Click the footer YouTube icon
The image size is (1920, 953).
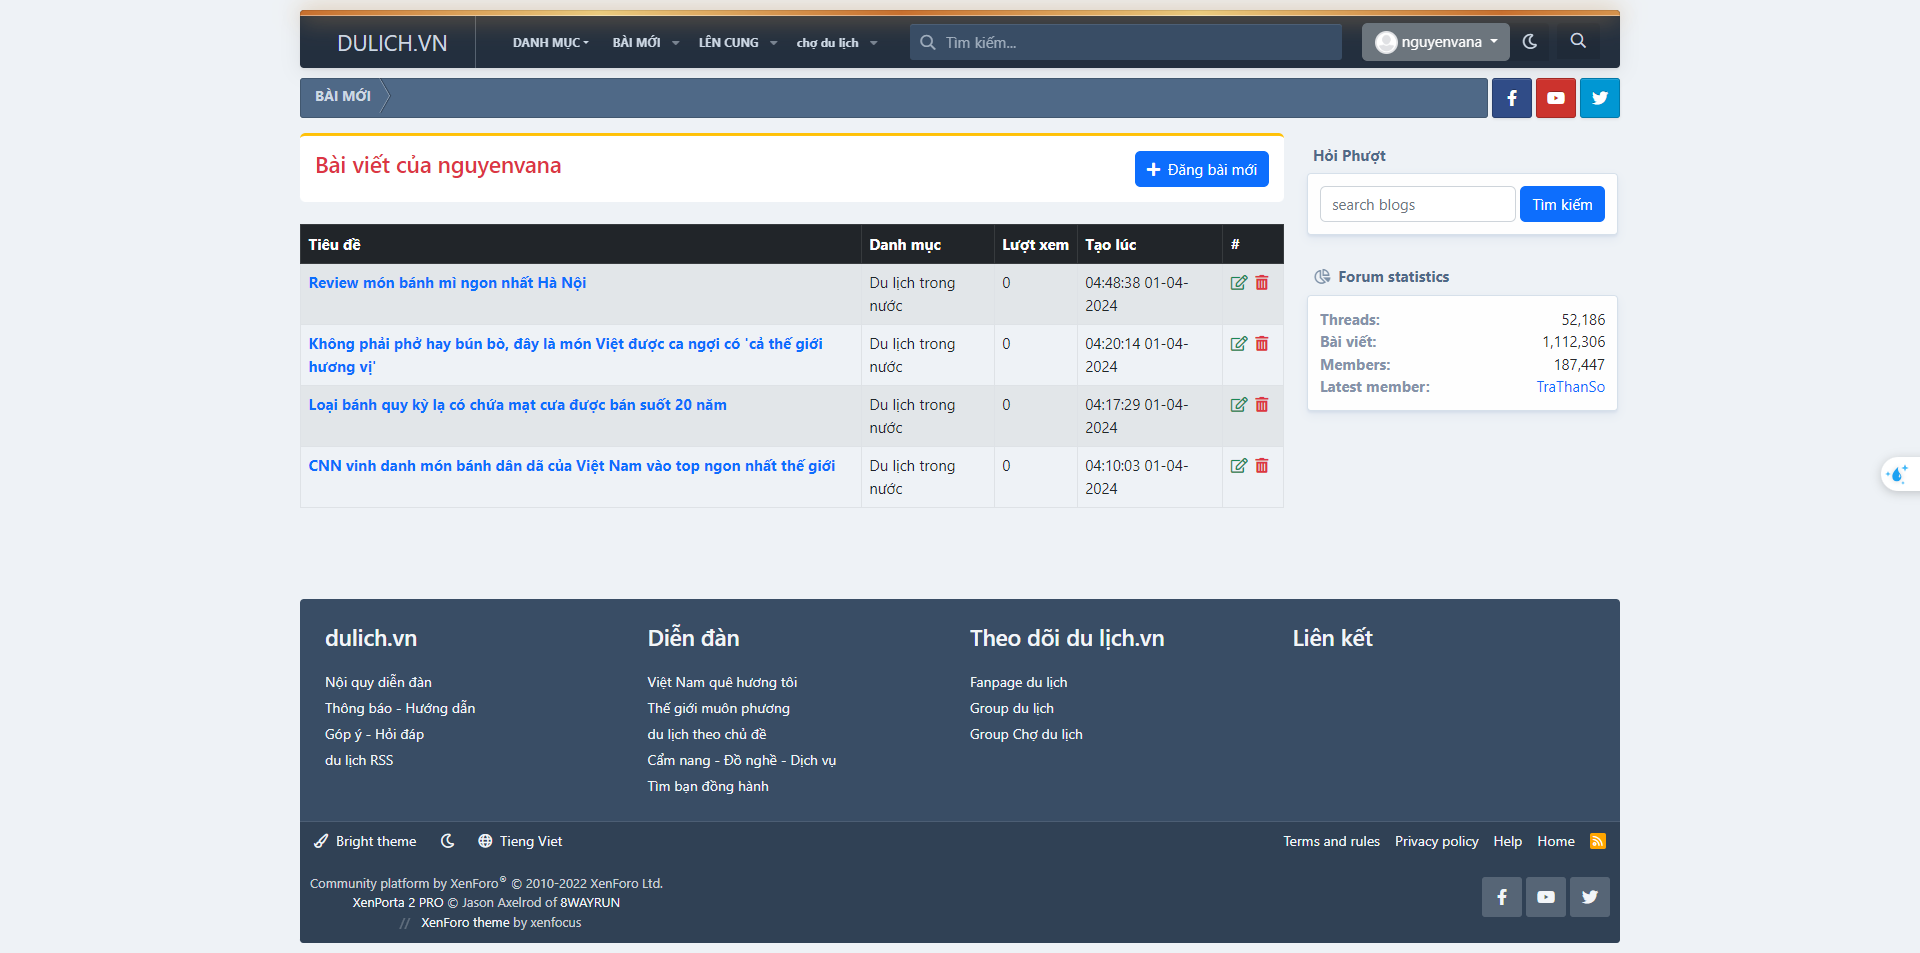click(x=1546, y=897)
